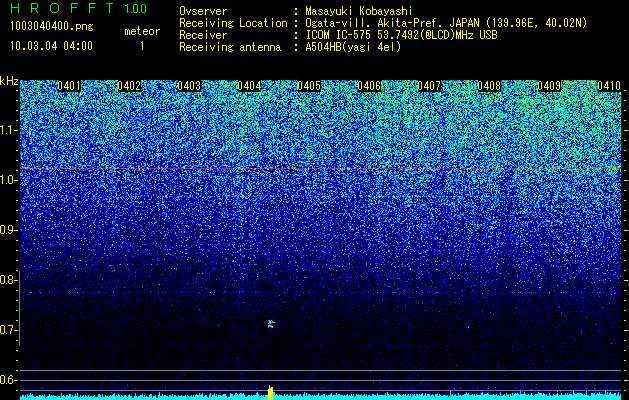
Task: Click the 0.6 frequency axis label
Action: pos(7,380)
